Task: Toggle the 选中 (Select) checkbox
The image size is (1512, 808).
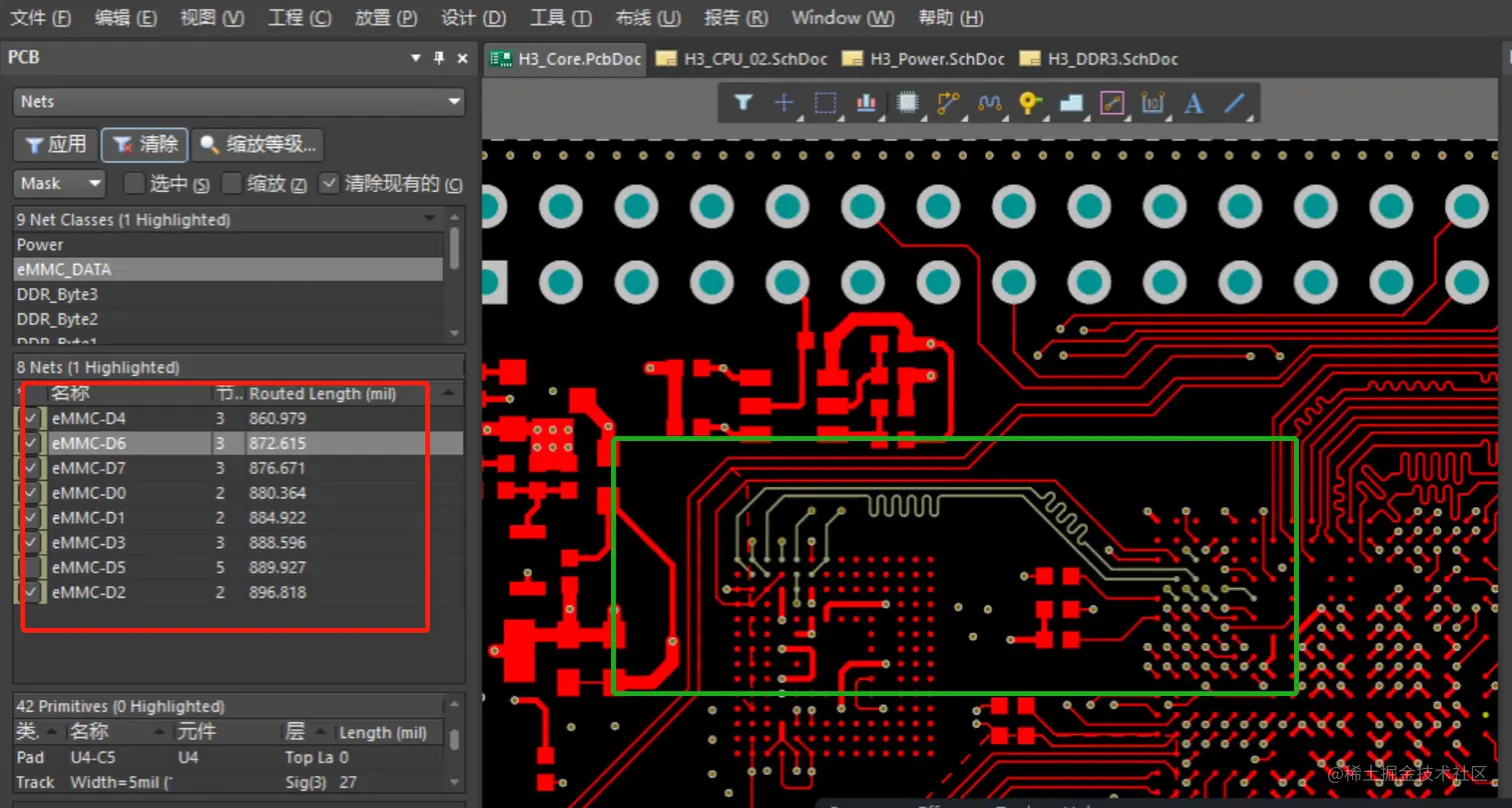Action: tap(134, 183)
